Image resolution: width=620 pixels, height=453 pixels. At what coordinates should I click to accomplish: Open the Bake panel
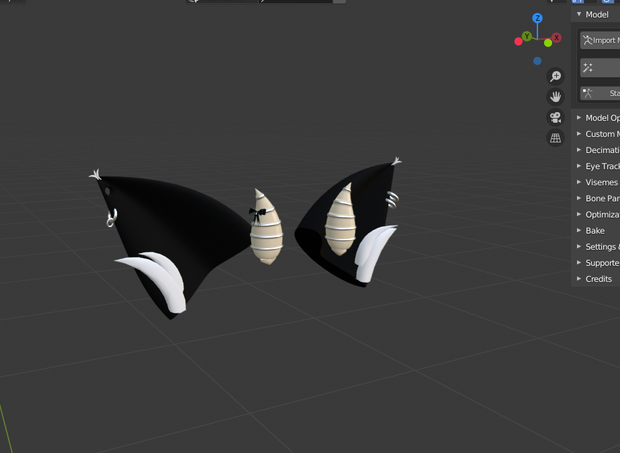pos(595,231)
